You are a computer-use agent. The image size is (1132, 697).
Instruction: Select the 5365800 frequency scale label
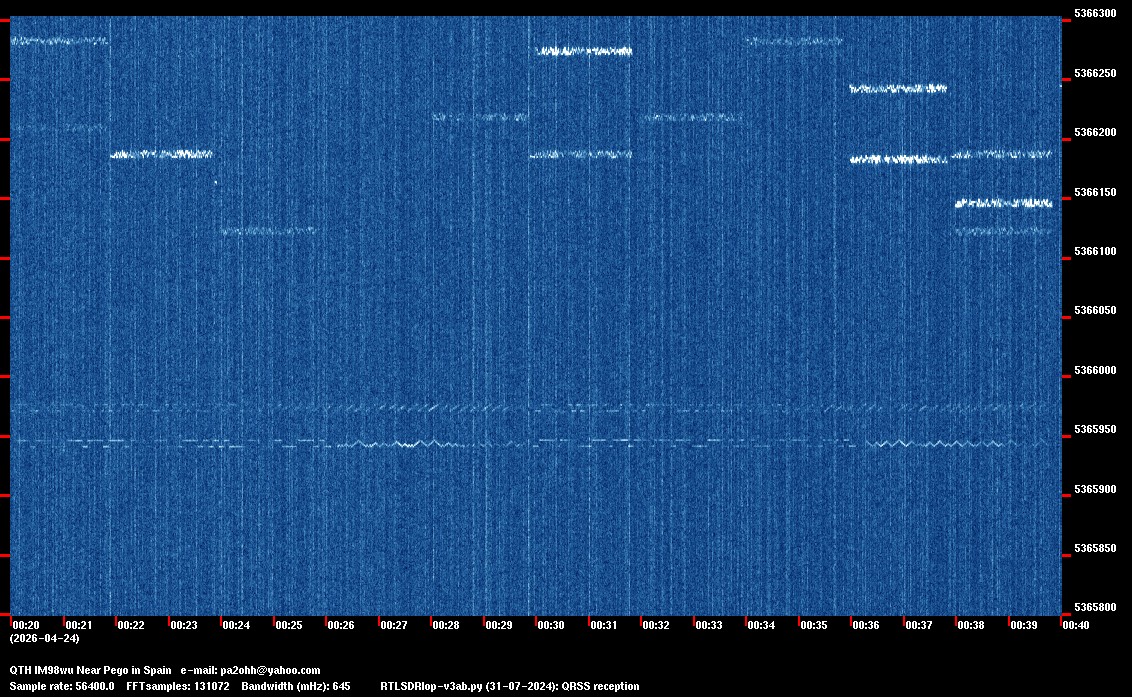1094,608
